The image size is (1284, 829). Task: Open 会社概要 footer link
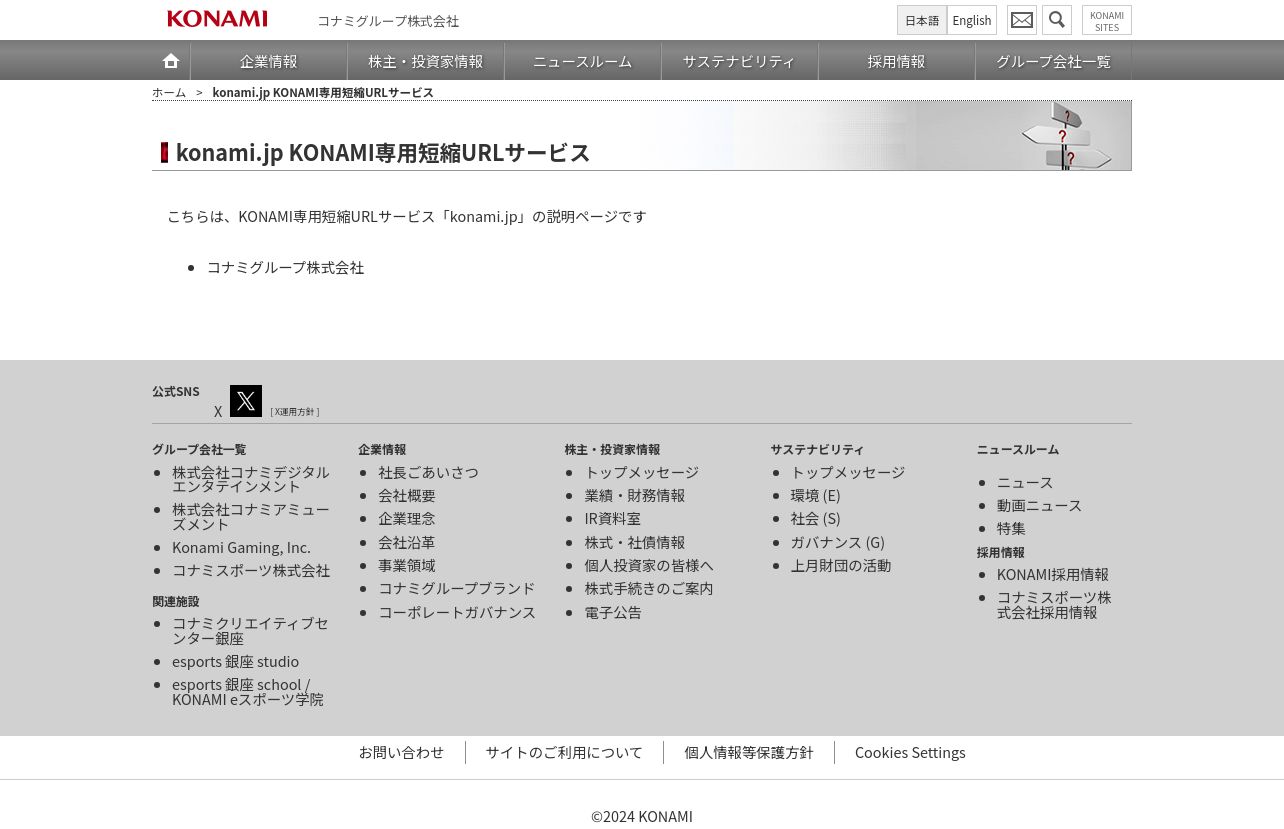(407, 495)
